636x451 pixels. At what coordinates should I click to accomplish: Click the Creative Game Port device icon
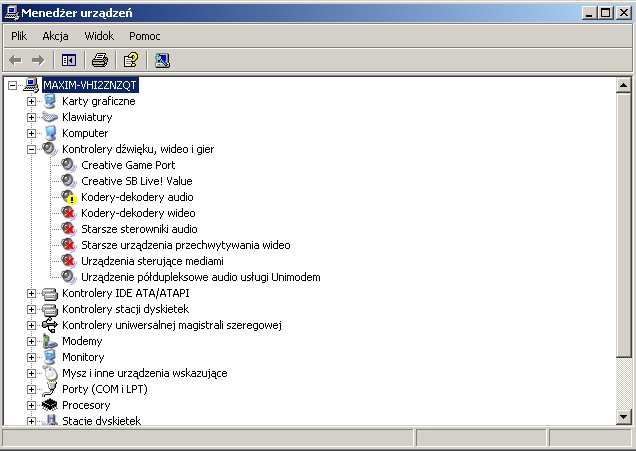pyautogui.click(x=69, y=165)
